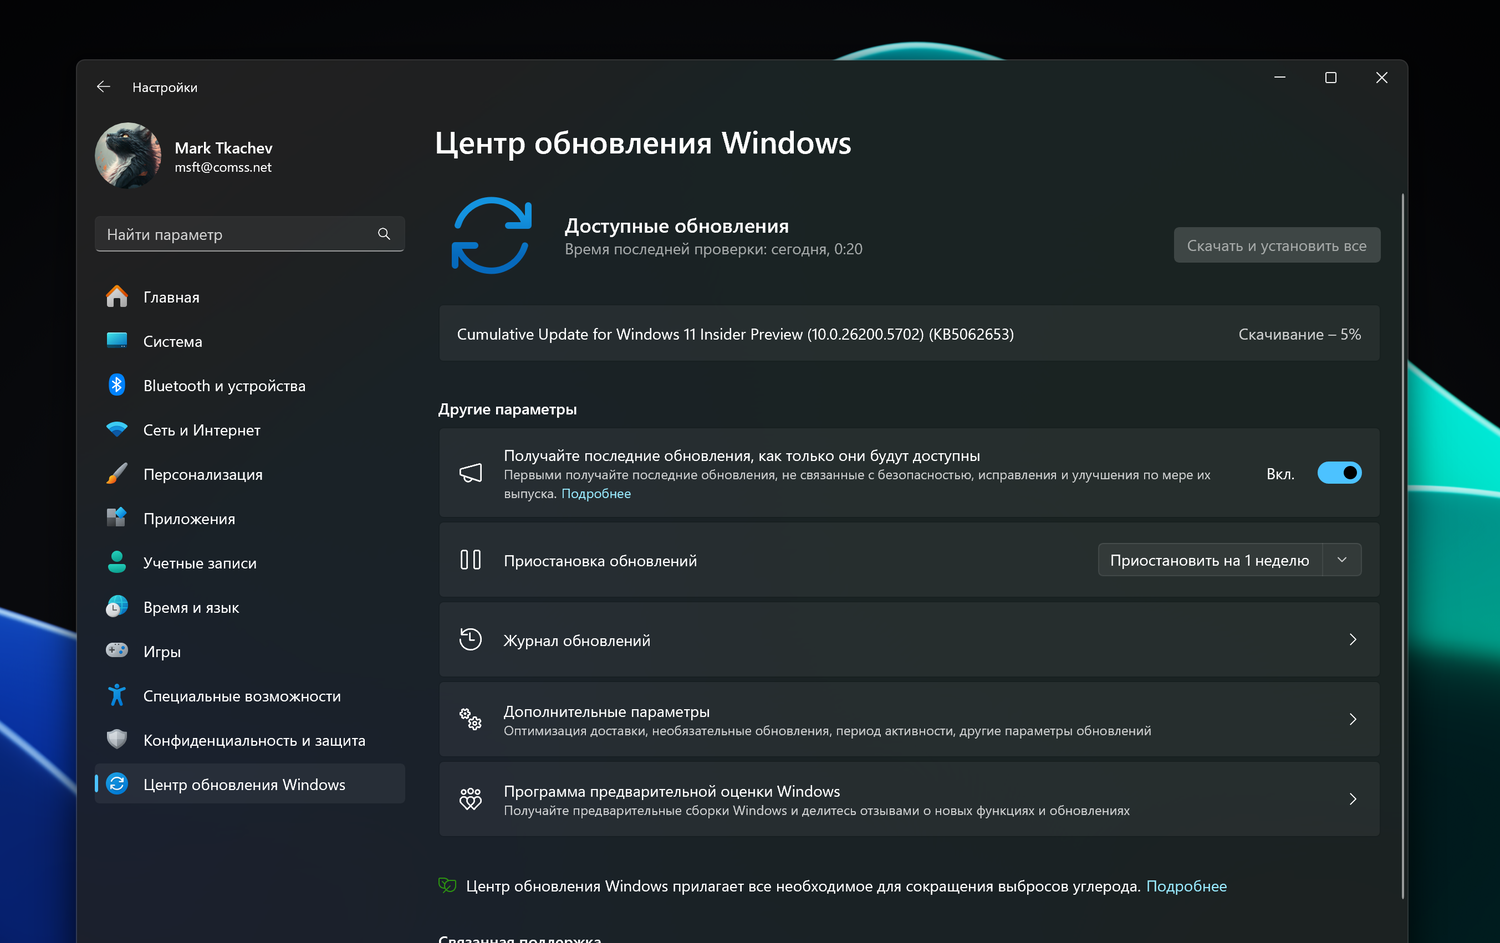Click the Приложения apps icon
This screenshot has width=1500, height=943.
(117, 518)
